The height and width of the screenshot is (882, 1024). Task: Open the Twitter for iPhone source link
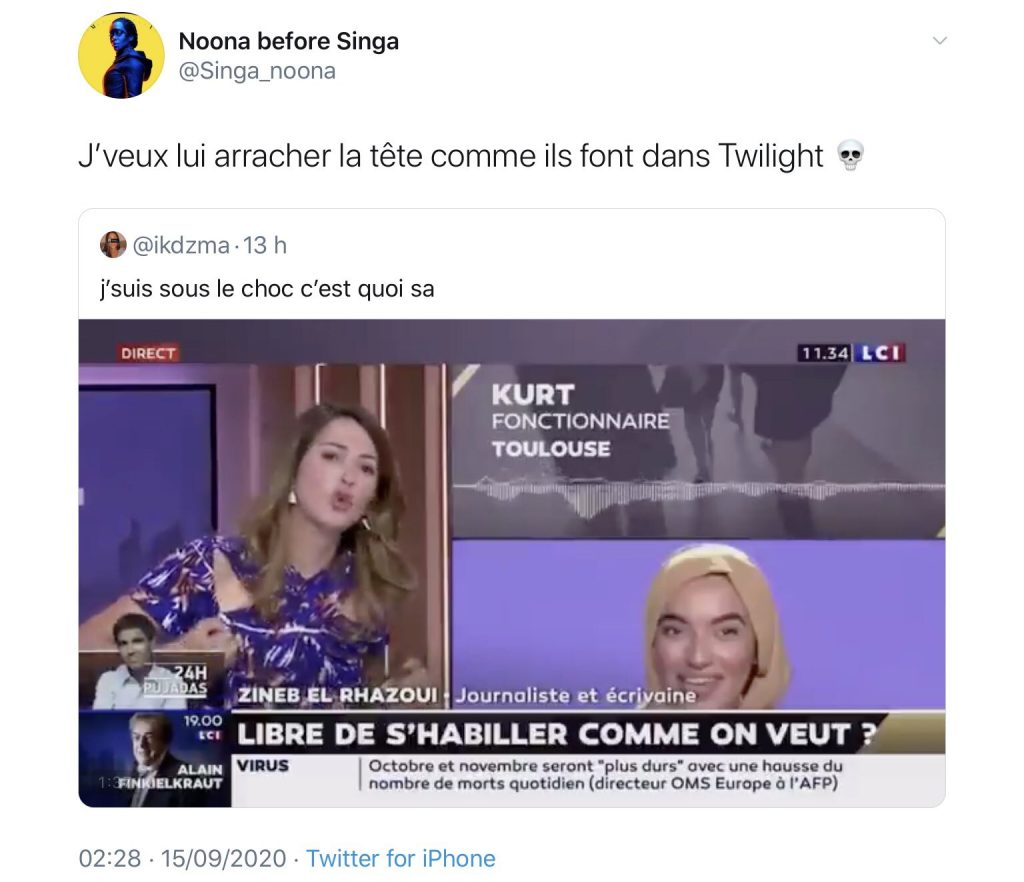[401, 858]
